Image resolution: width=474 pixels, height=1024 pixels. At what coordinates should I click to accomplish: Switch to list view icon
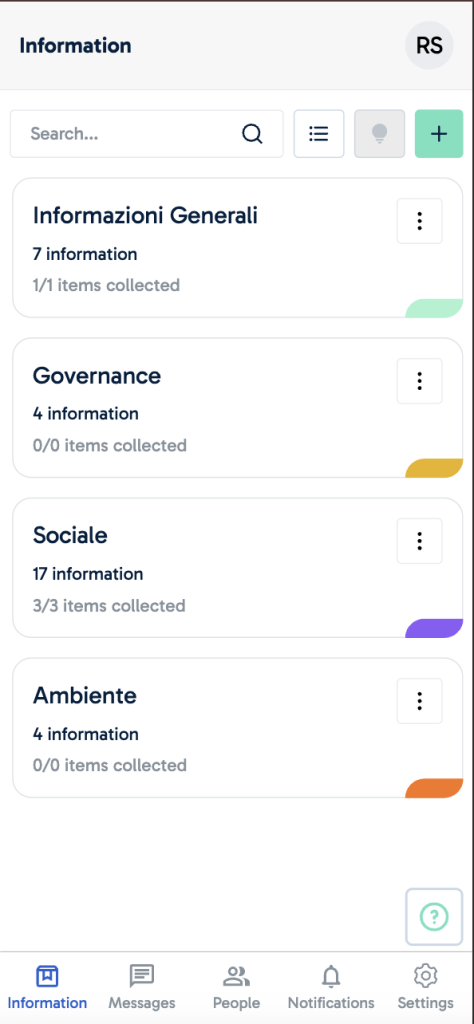(x=319, y=134)
